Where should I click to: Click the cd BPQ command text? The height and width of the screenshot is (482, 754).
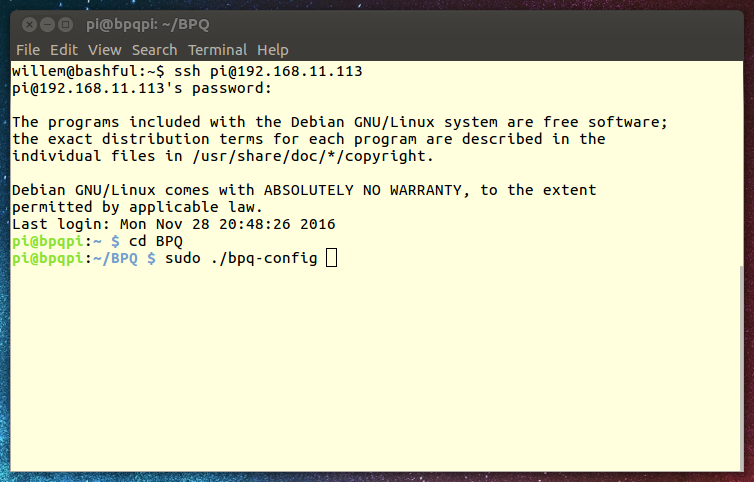click(155, 241)
